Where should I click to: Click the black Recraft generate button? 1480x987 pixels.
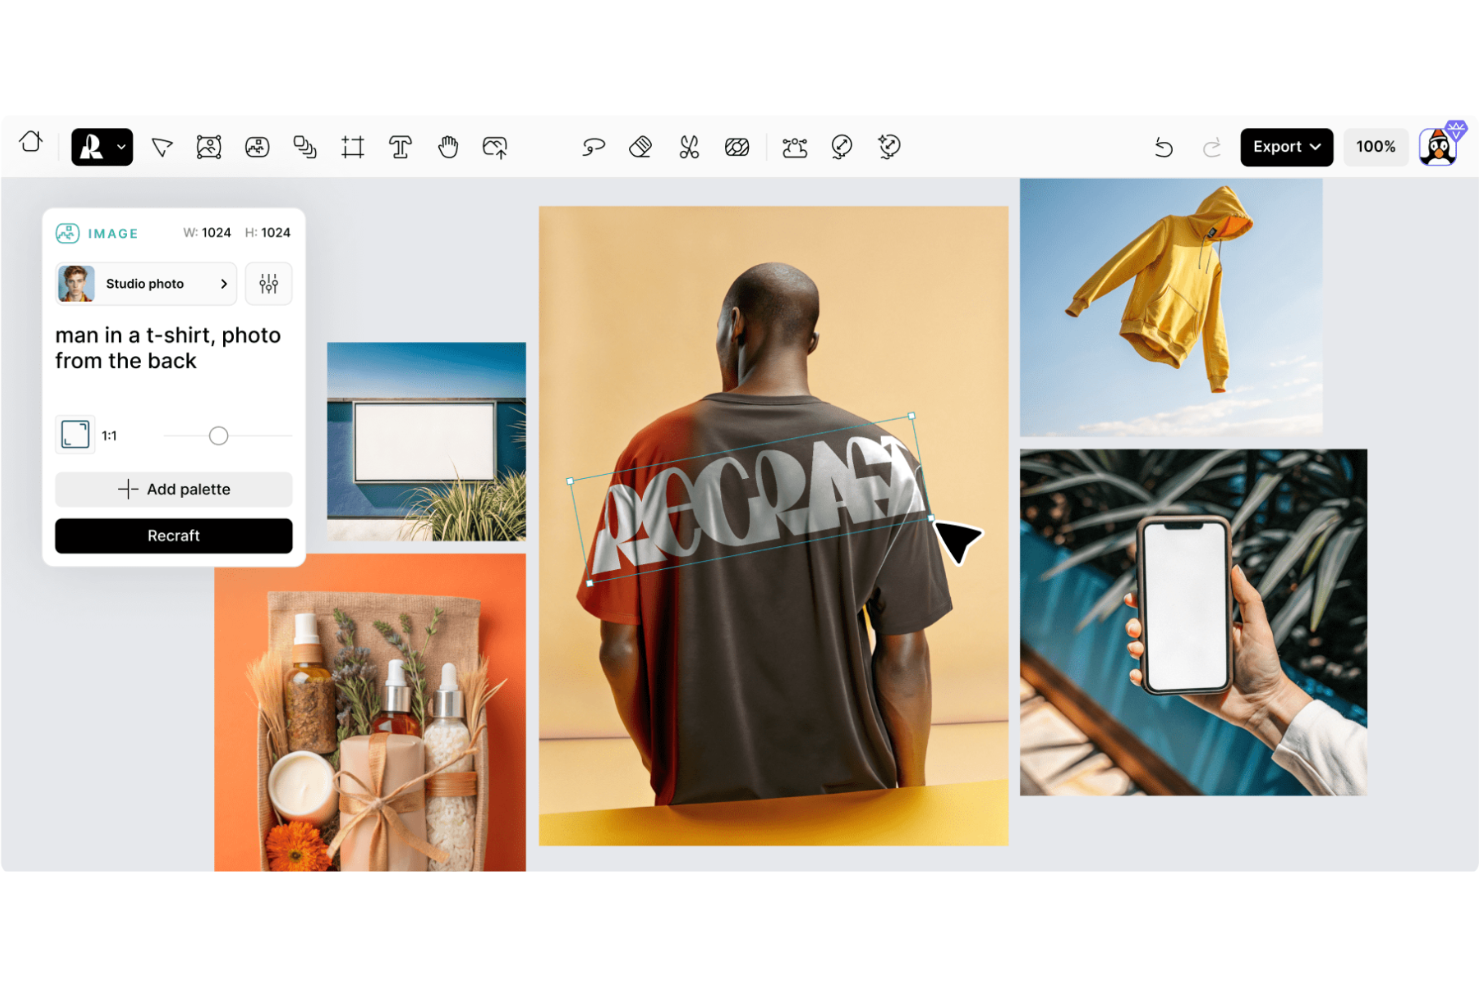point(174,536)
